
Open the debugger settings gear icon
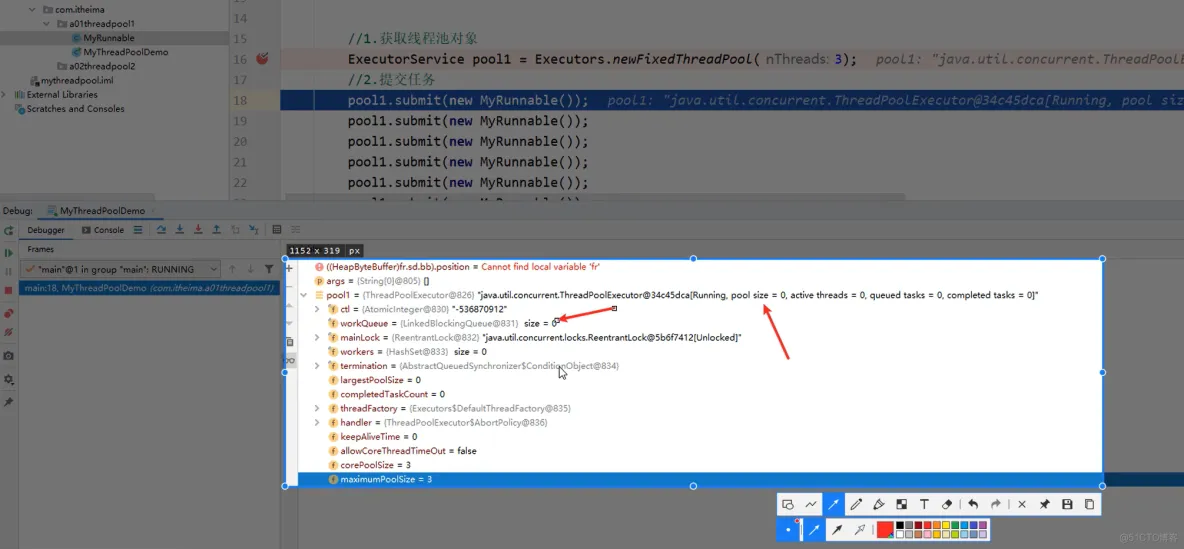tap(8, 379)
